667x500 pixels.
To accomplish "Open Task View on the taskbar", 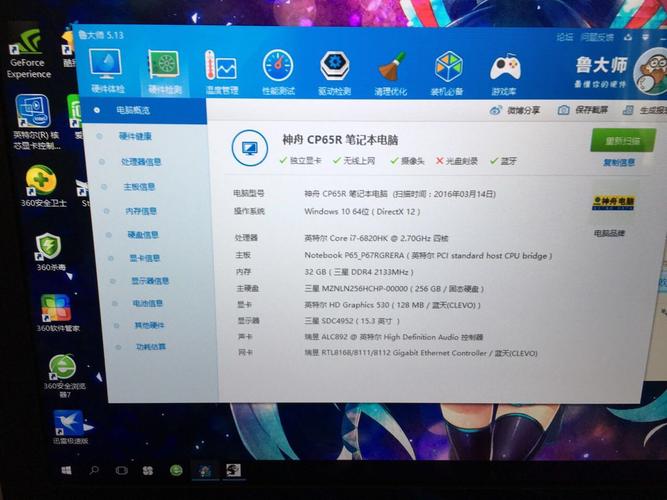I will point(121,470).
